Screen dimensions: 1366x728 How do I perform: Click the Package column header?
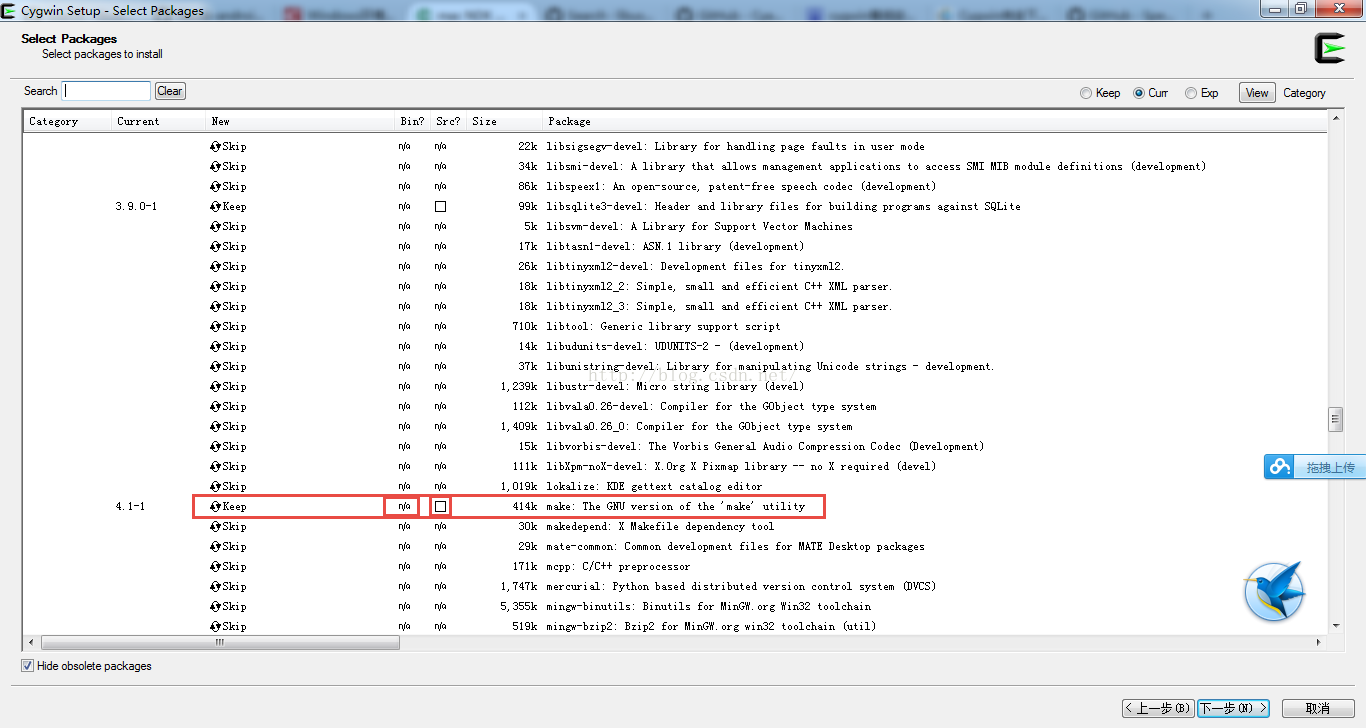[935, 121]
